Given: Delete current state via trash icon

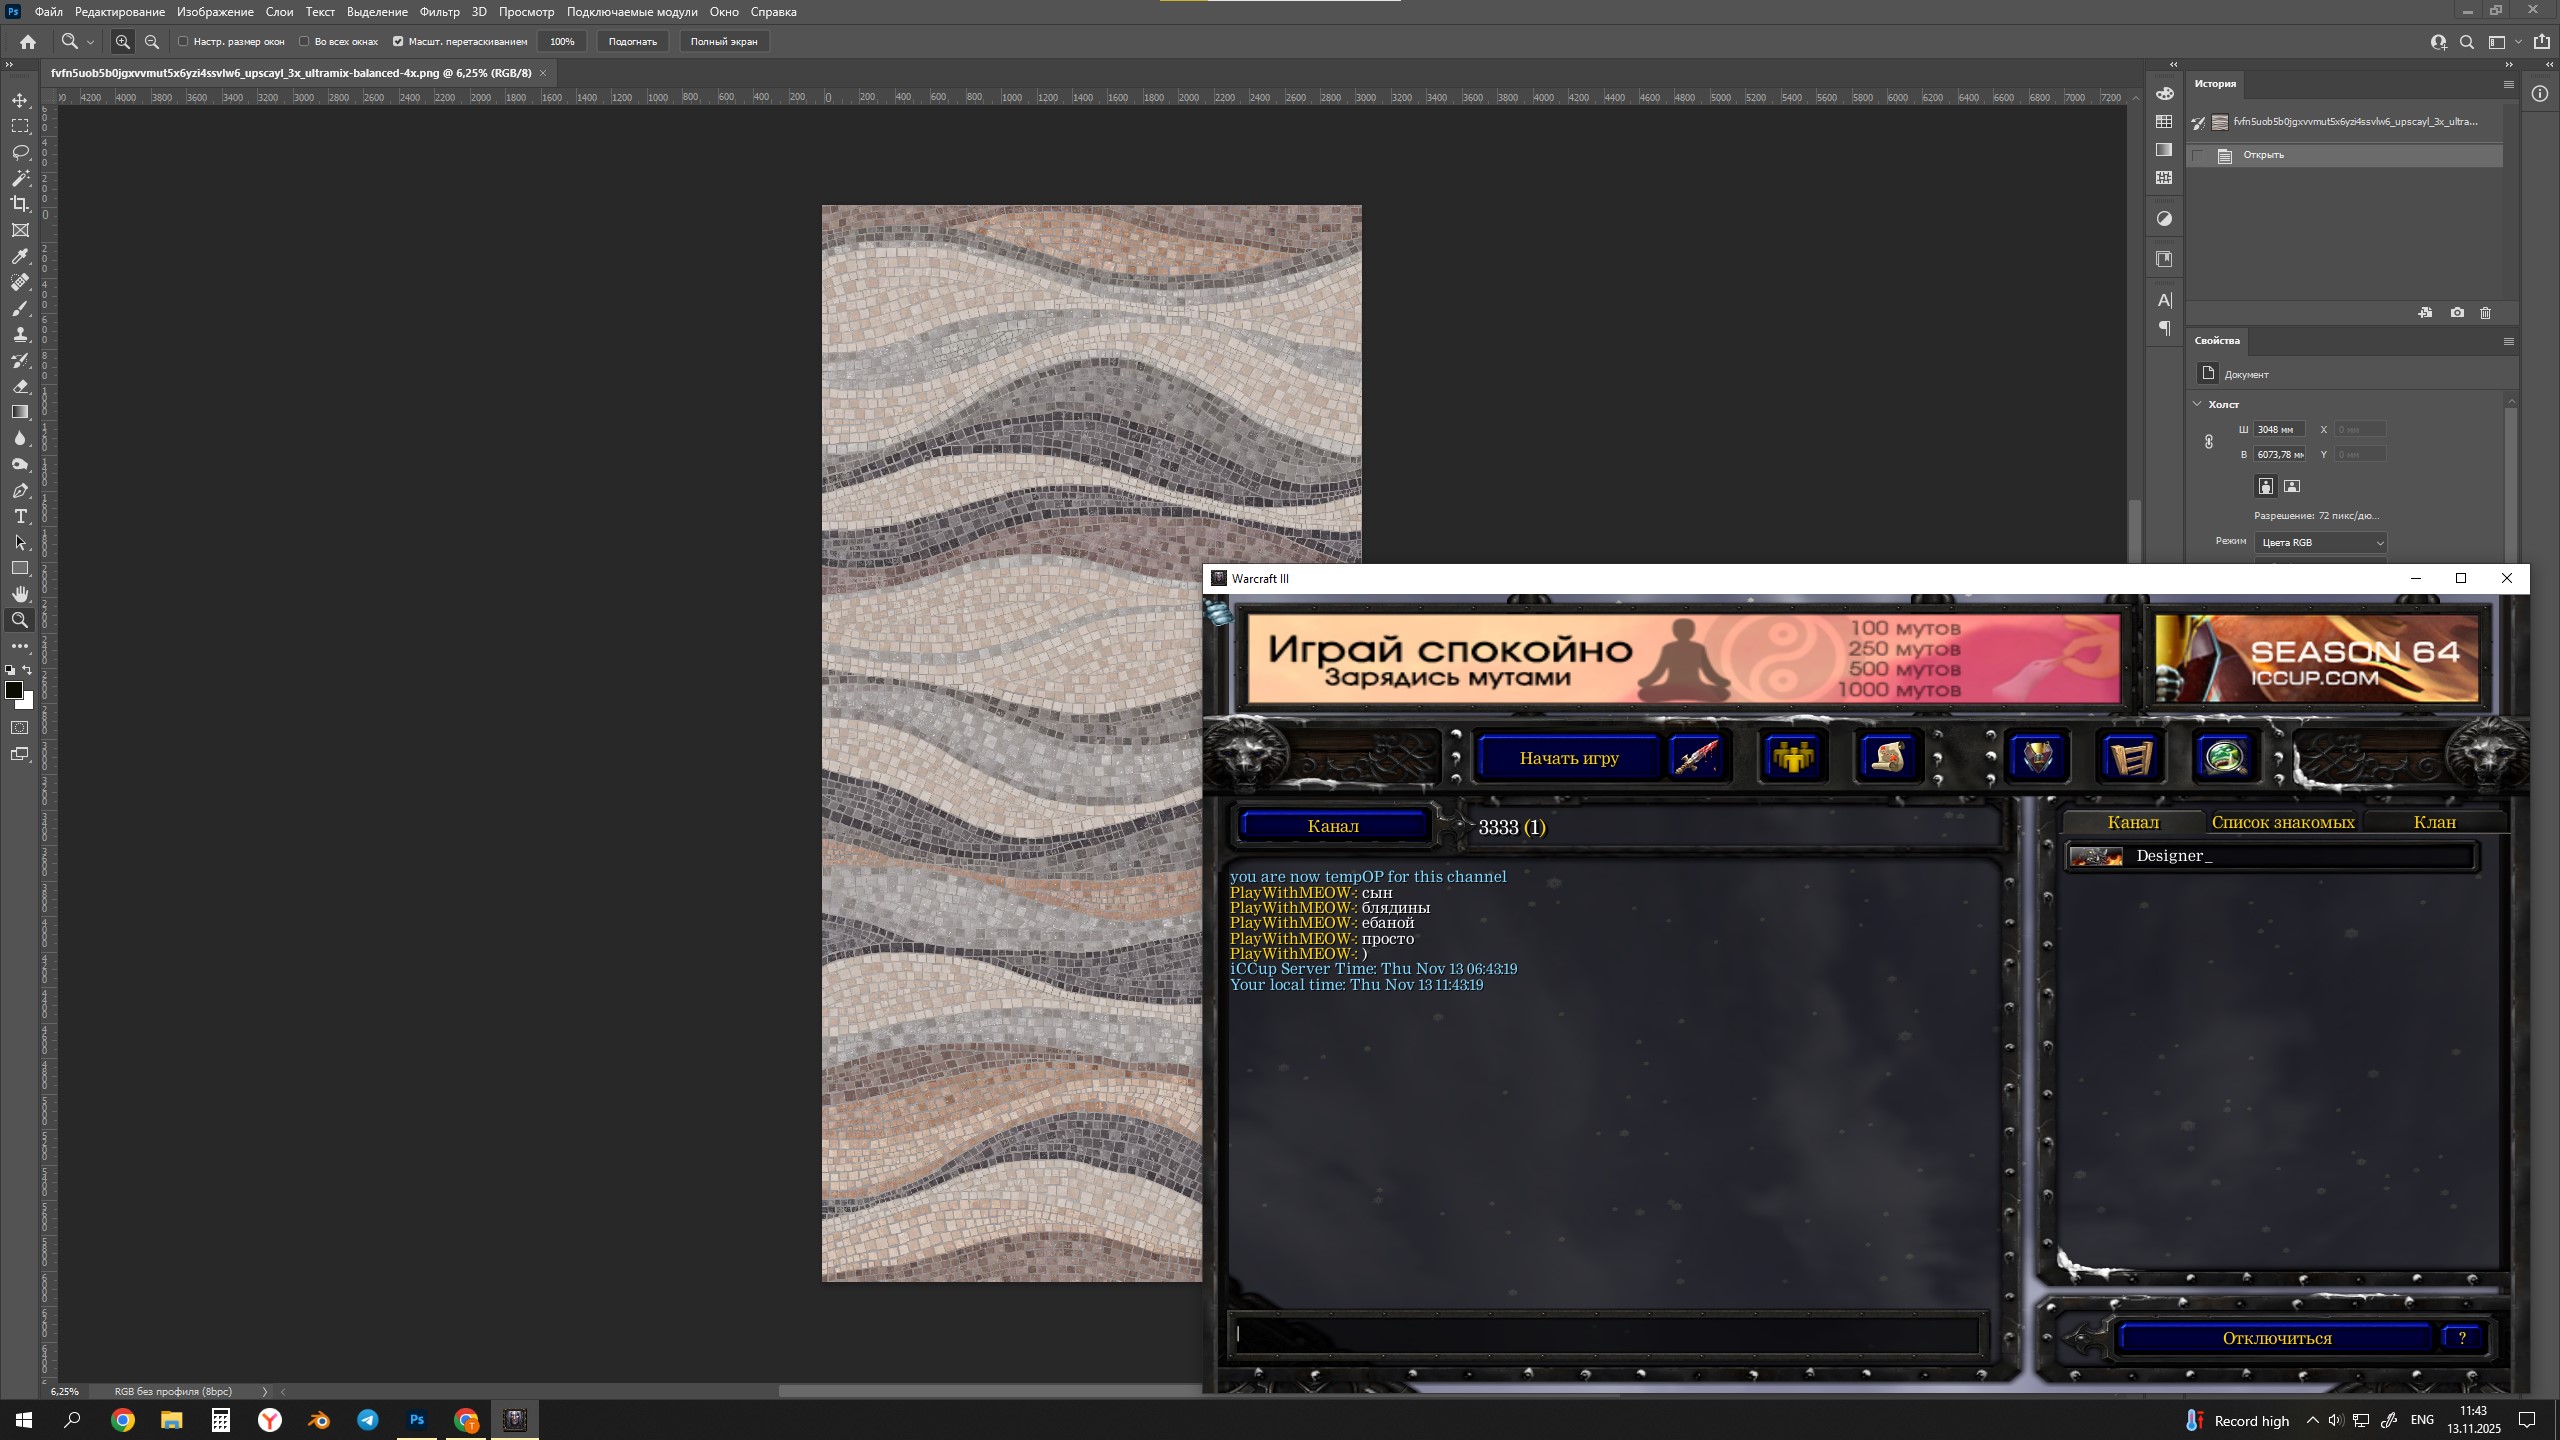Looking at the screenshot, I should point(2485,313).
